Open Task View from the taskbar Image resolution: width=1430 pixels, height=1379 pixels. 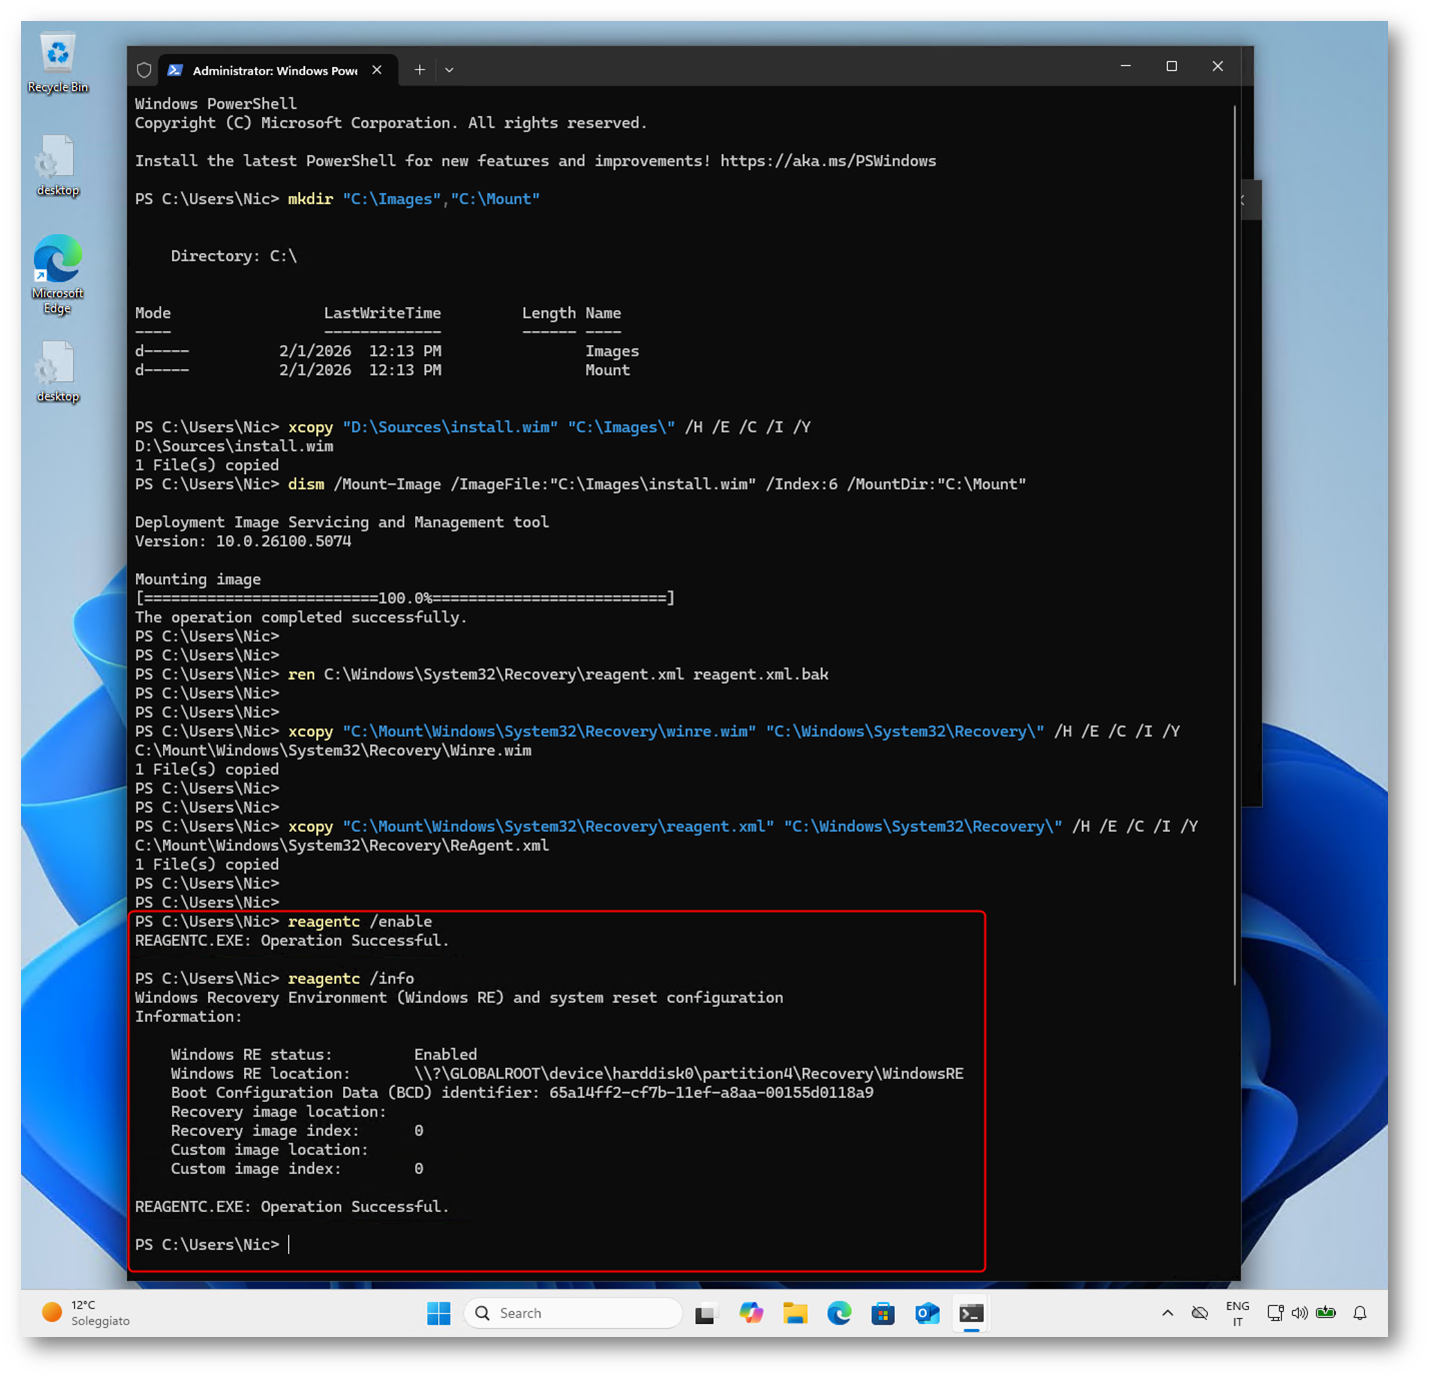click(x=706, y=1313)
